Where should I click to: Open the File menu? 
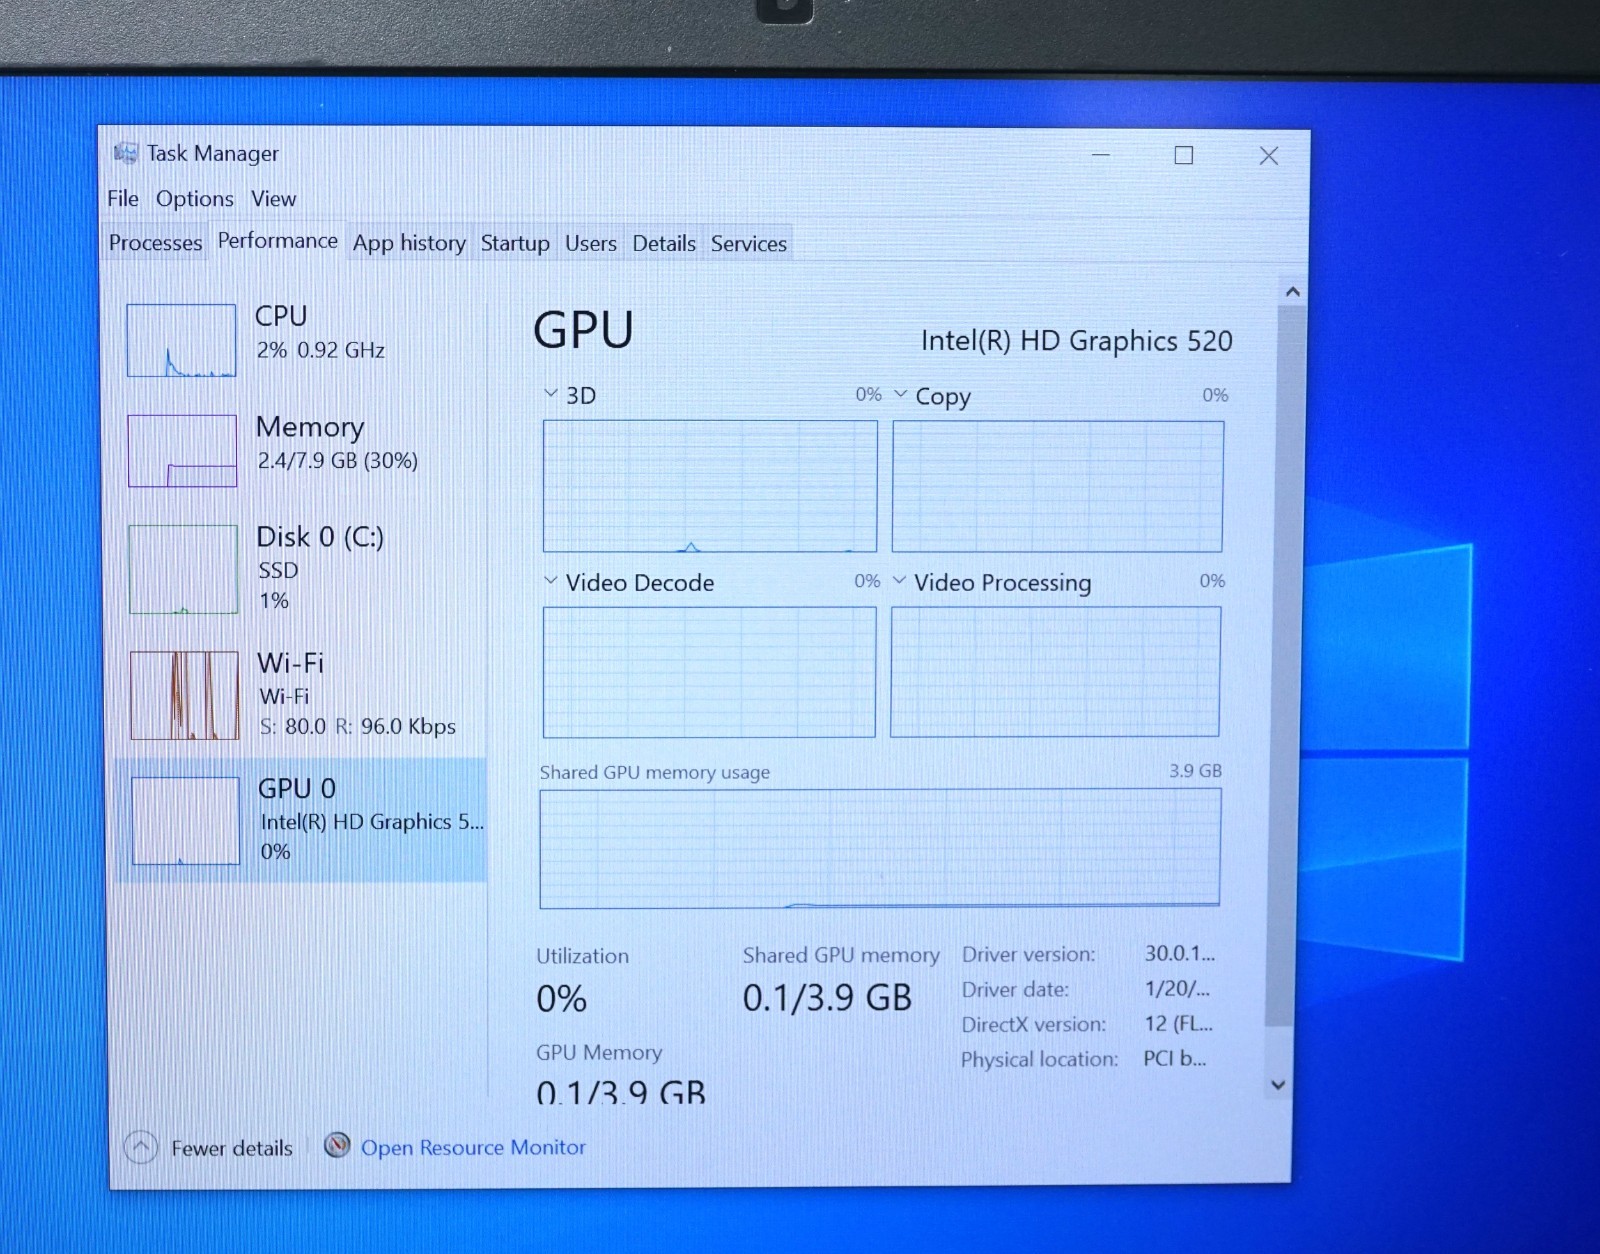point(123,198)
